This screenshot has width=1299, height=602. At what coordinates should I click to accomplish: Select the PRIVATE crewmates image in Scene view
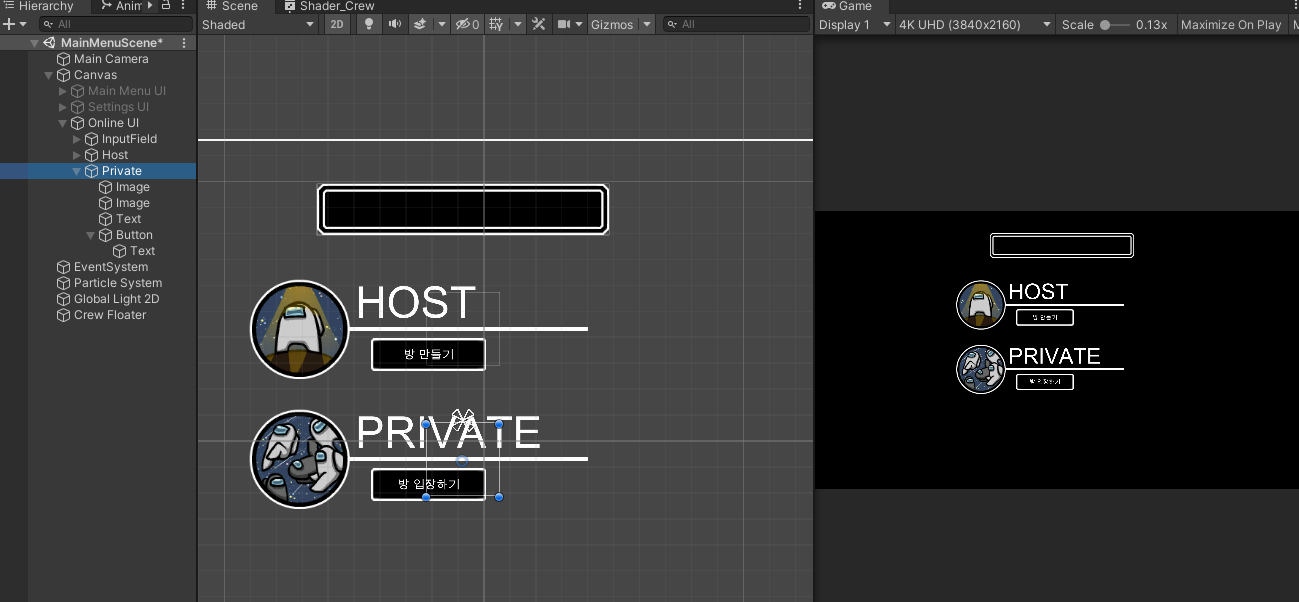click(x=299, y=459)
